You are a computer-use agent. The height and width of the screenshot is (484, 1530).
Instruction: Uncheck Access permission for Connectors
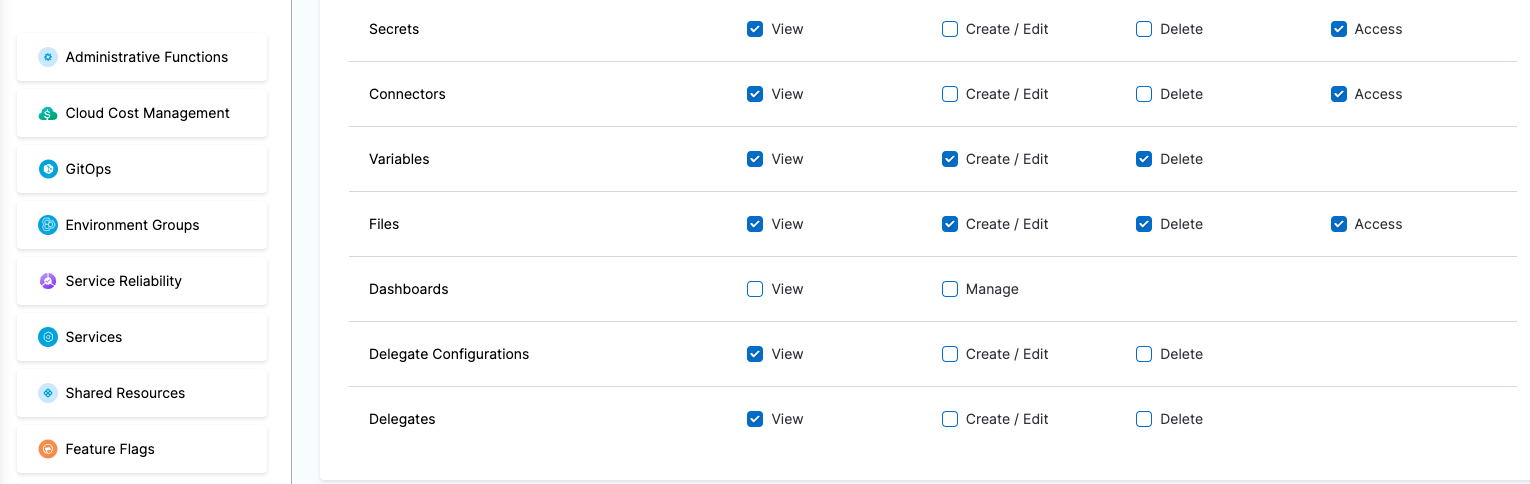[1339, 94]
